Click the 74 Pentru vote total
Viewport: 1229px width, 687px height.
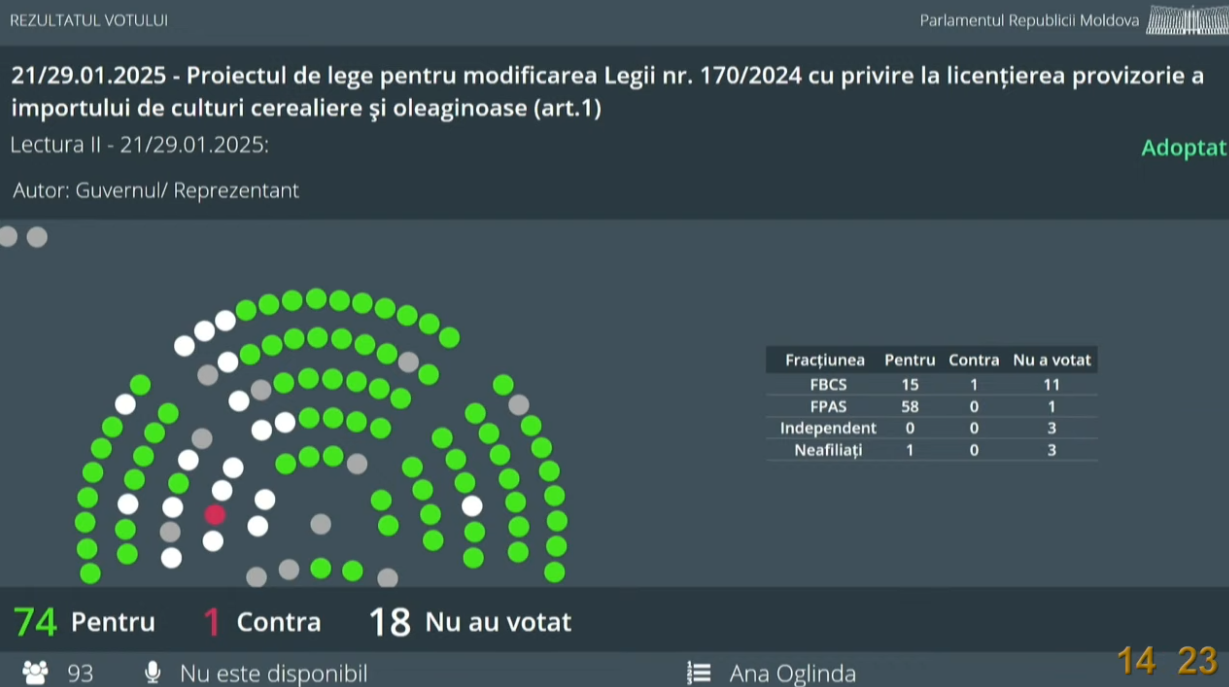[85, 622]
